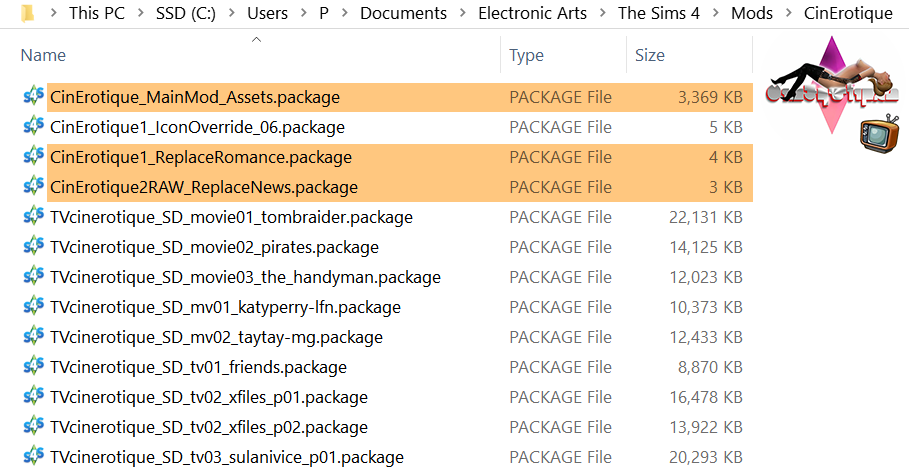
Task: Go to the P user folder breadcrumb
Action: click(324, 13)
